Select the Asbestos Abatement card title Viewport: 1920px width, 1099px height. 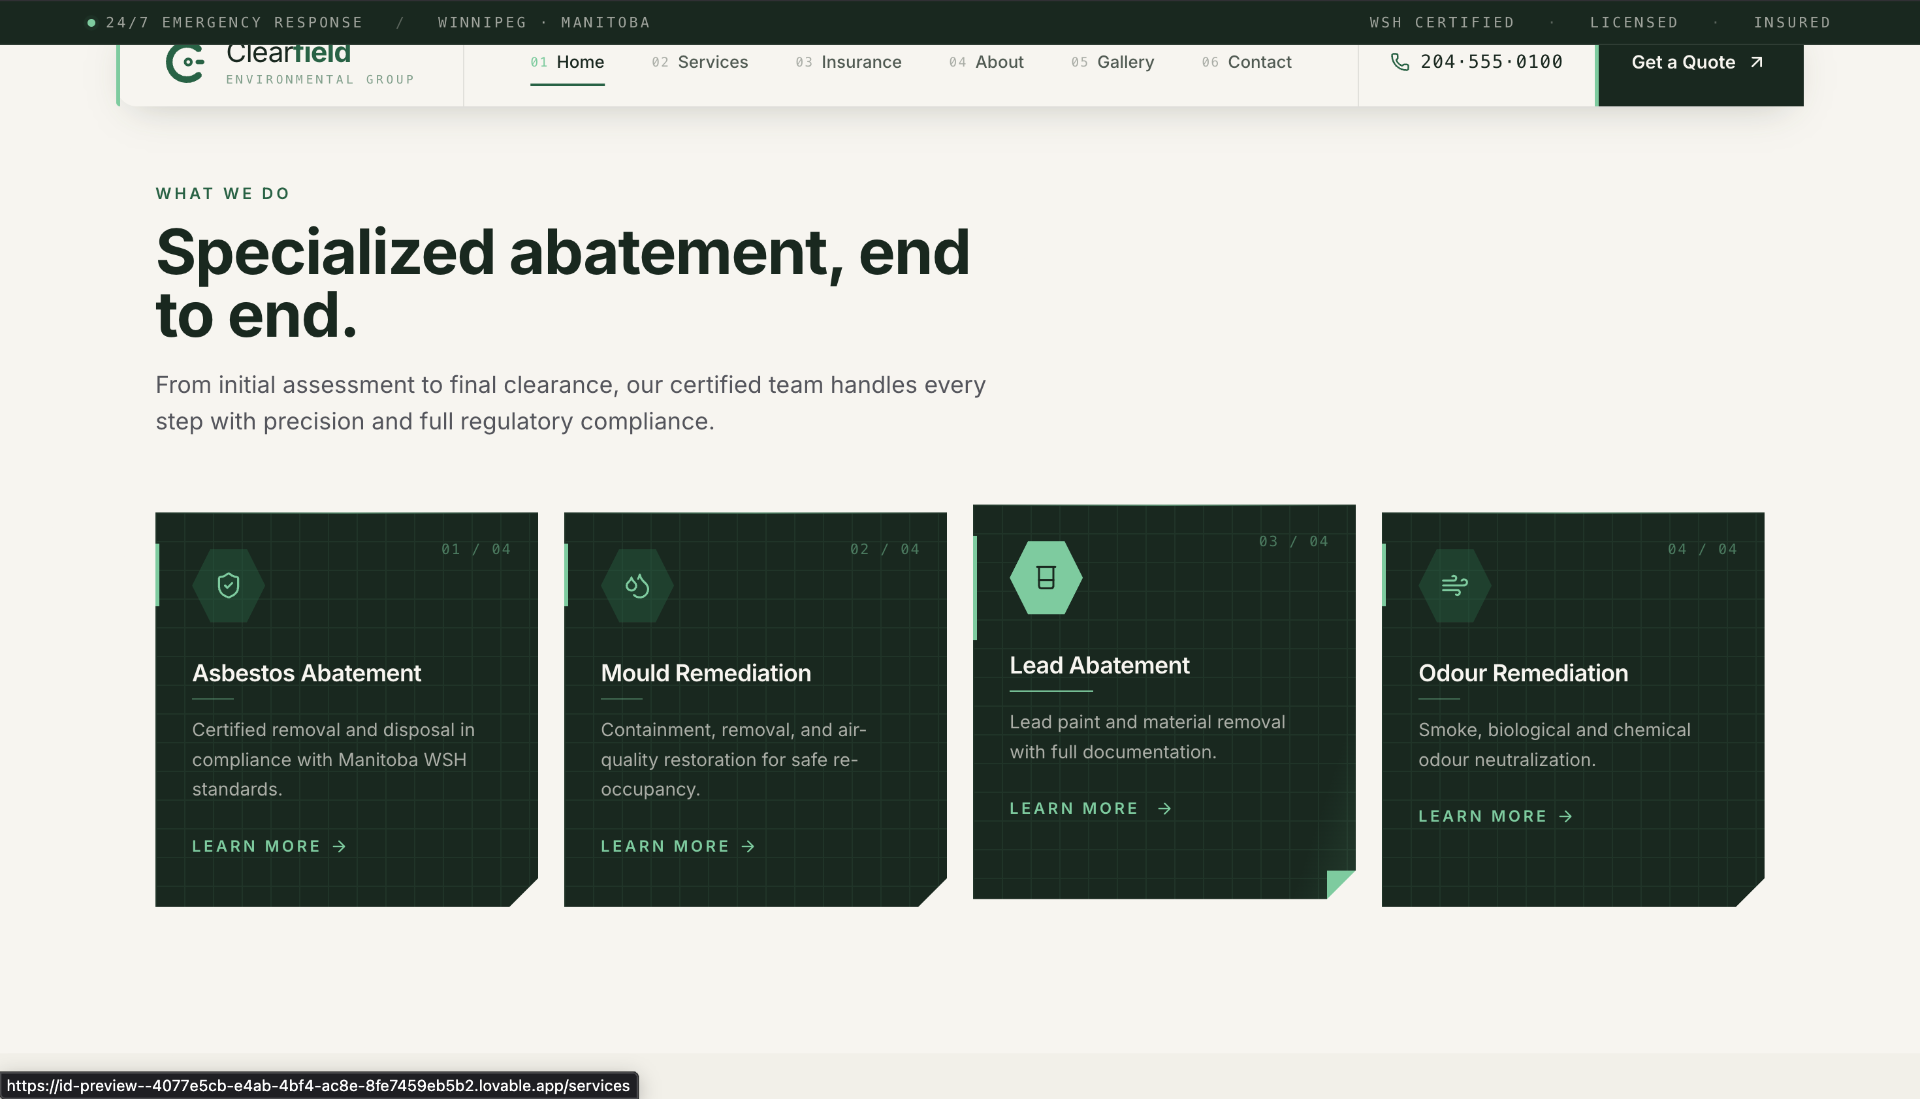(307, 673)
